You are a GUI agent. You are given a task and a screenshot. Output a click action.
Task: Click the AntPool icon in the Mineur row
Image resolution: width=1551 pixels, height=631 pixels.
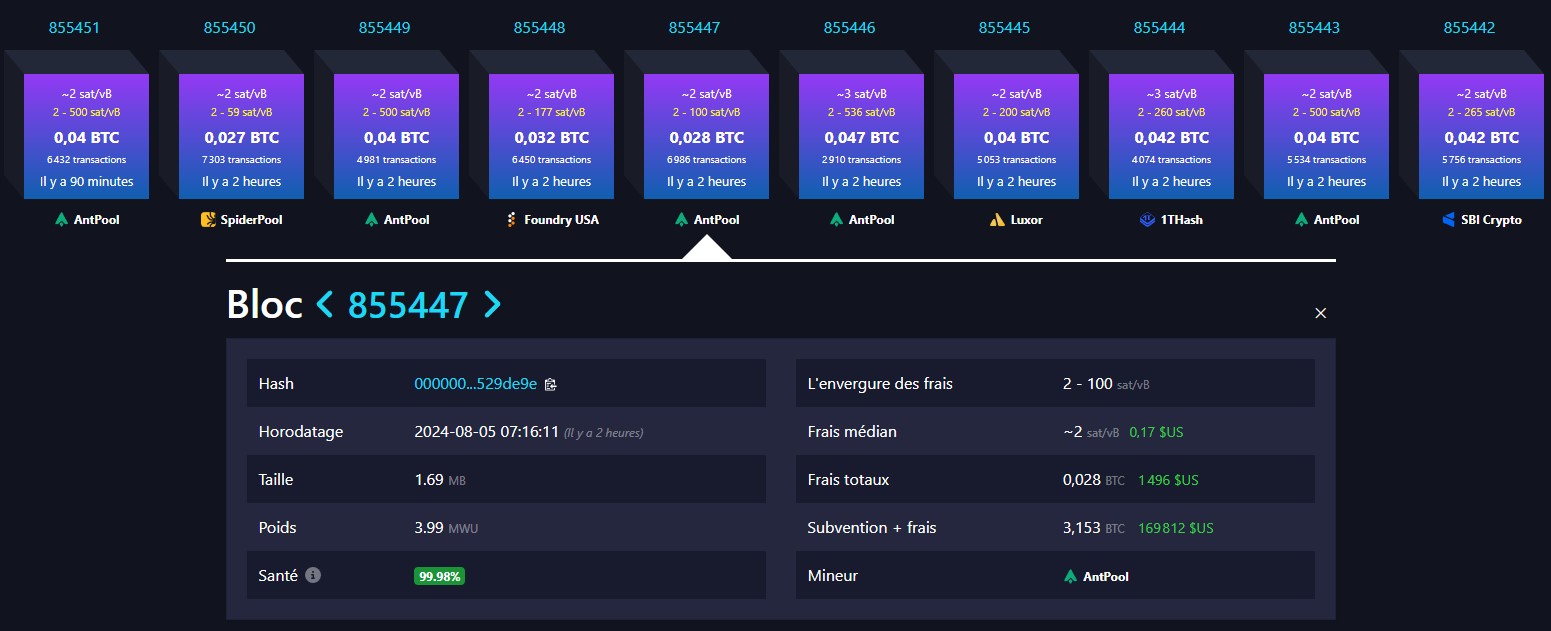1068,575
